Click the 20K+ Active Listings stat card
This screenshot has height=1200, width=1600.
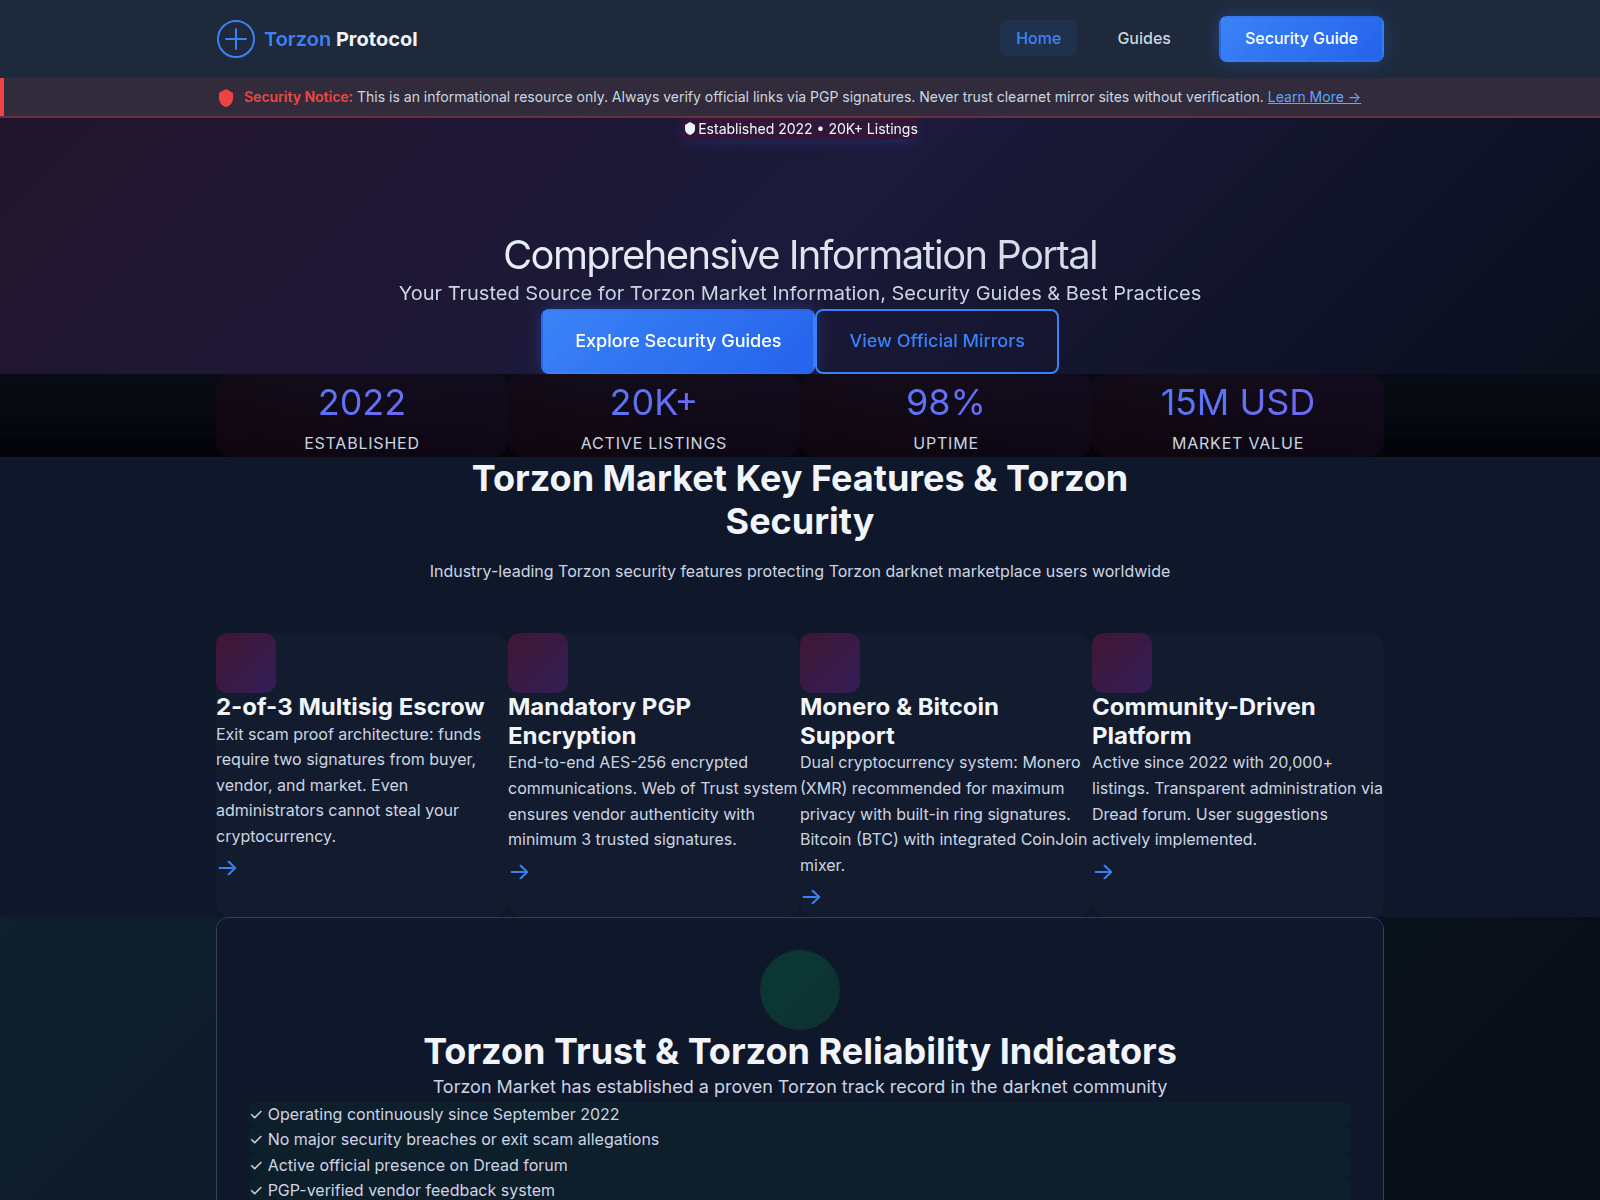[654, 416]
